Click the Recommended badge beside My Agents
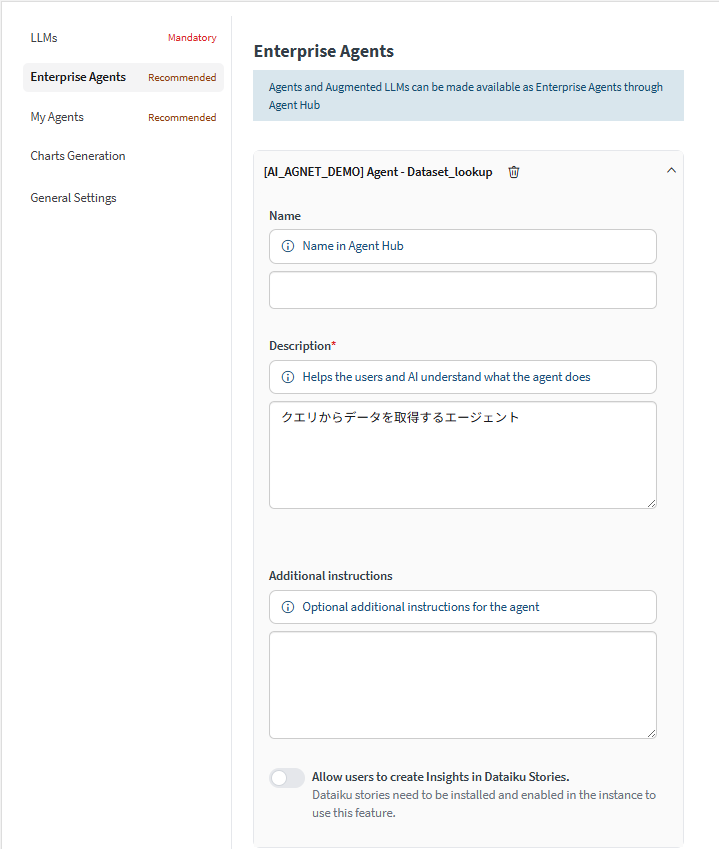The image size is (719, 849). [x=182, y=118]
